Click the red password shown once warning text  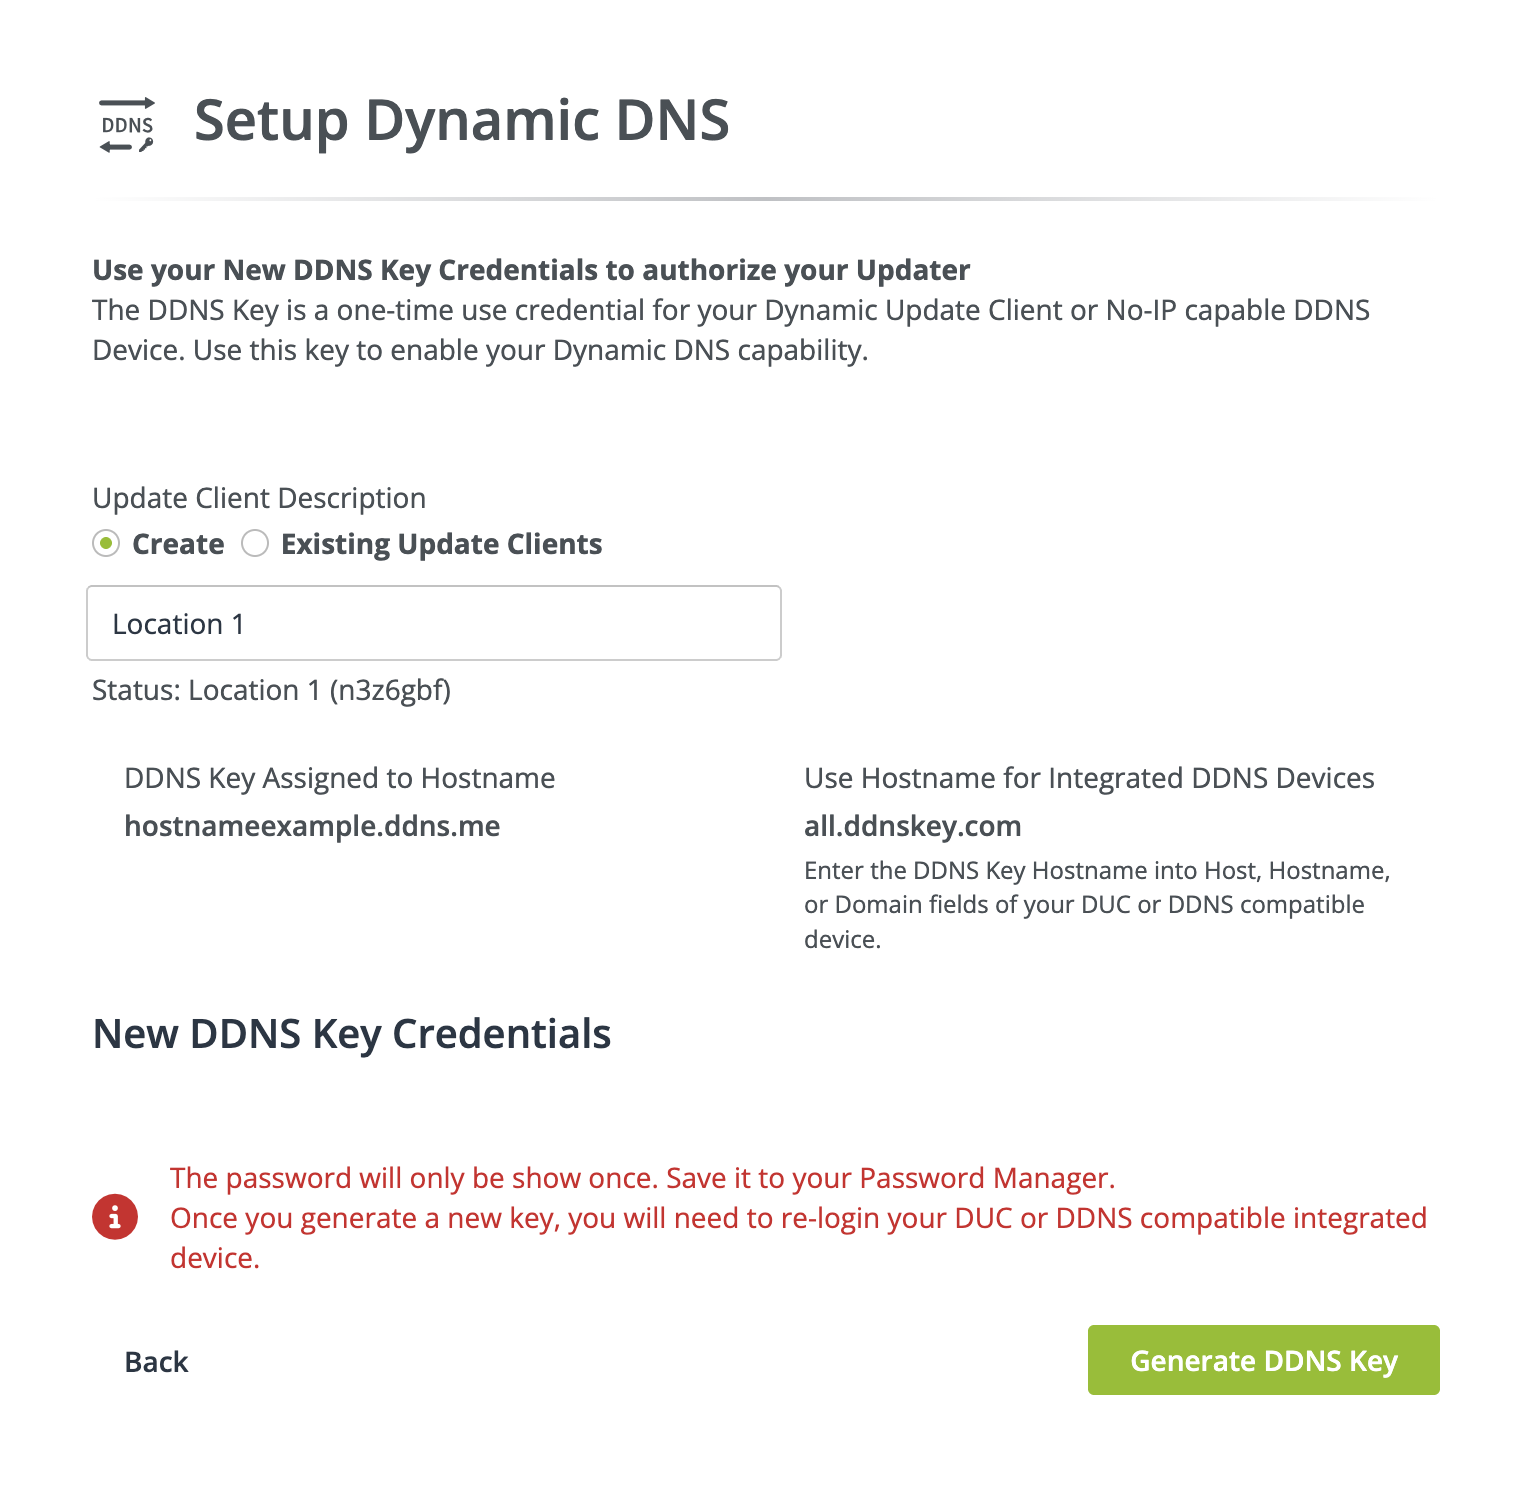point(642,1178)
